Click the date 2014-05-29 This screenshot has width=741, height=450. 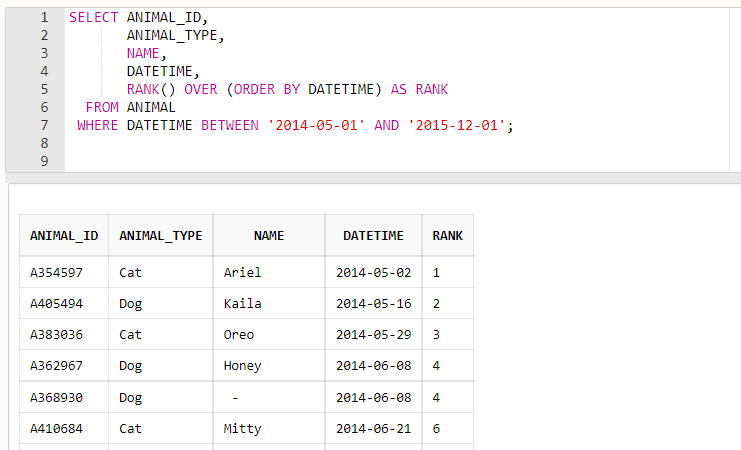pyautogui.click(x=373, y=335)
